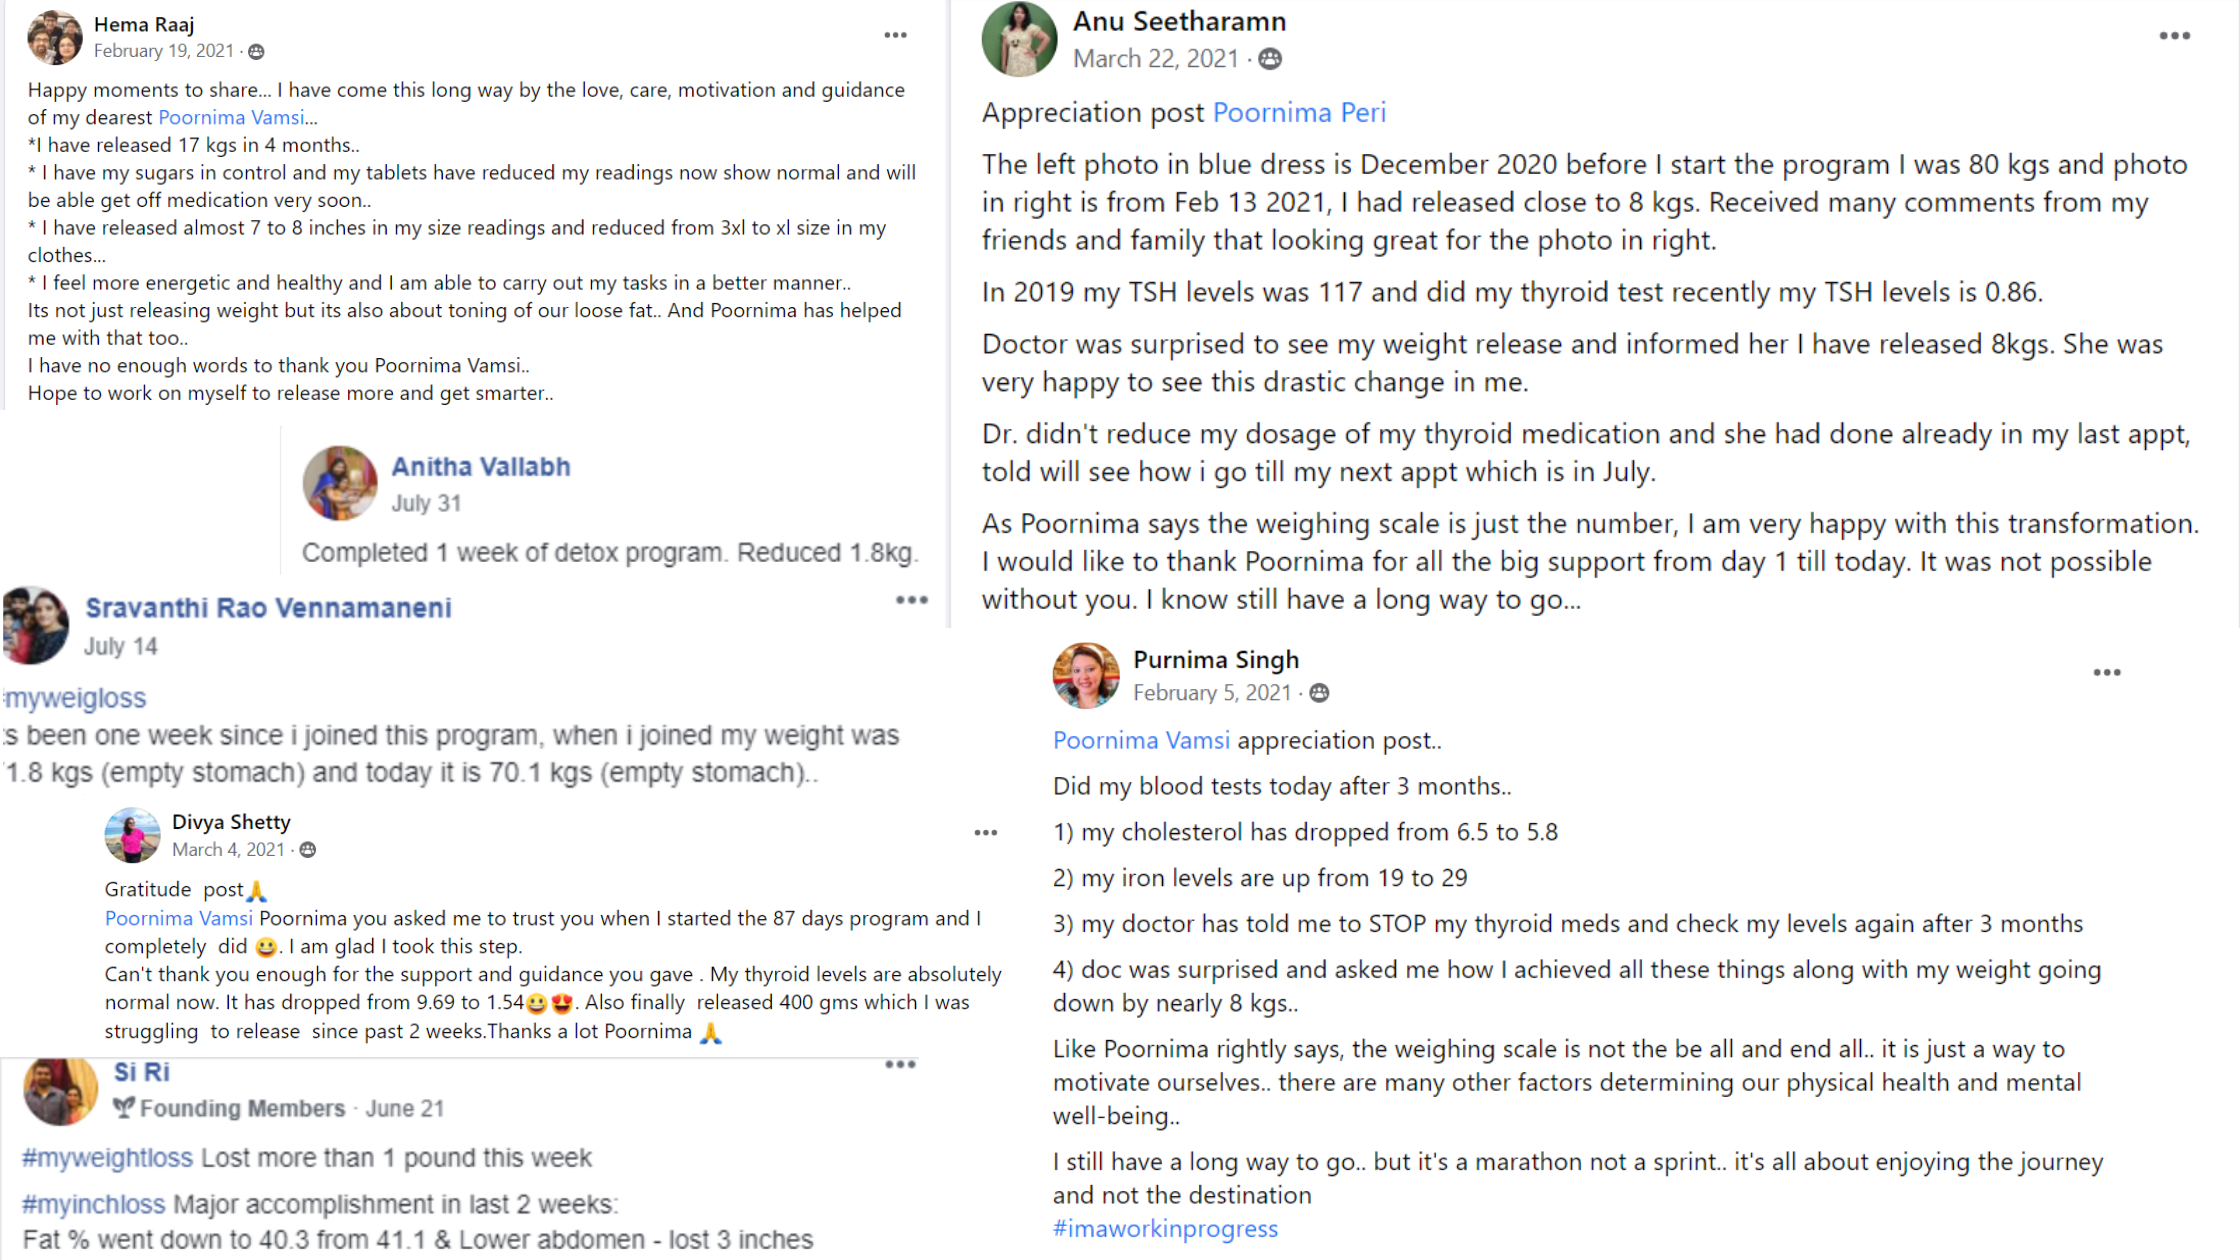Open Poornima Peri tagged profile link
This screenshot has width=2240, height=1260.
click(1299, 112)
